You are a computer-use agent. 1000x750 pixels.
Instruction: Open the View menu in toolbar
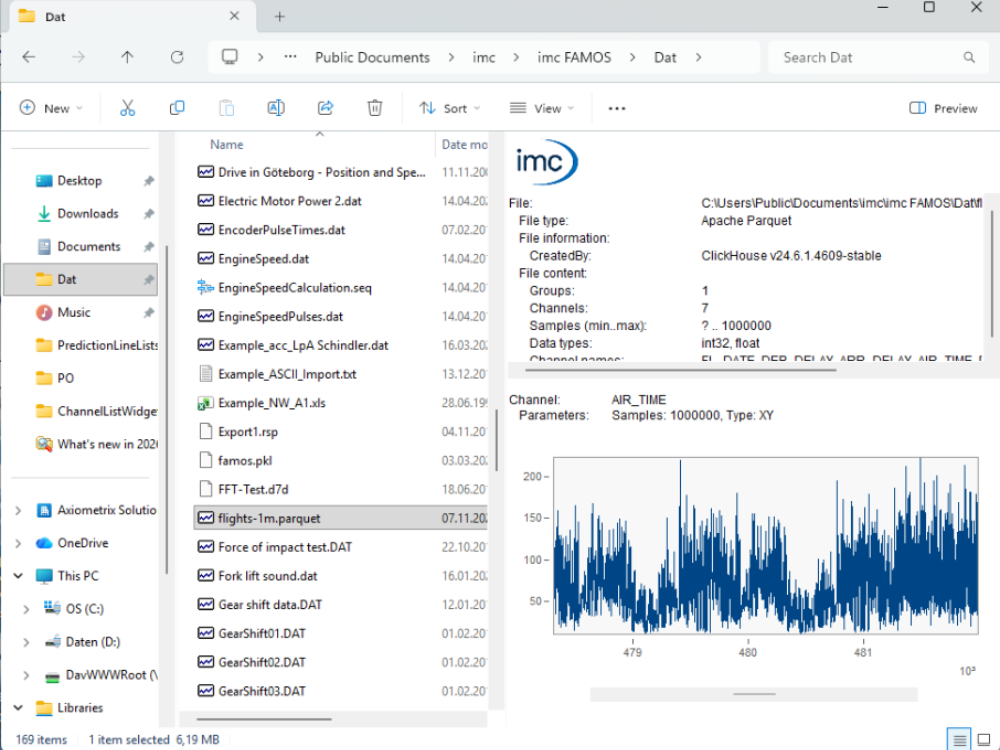pos(542,108)
